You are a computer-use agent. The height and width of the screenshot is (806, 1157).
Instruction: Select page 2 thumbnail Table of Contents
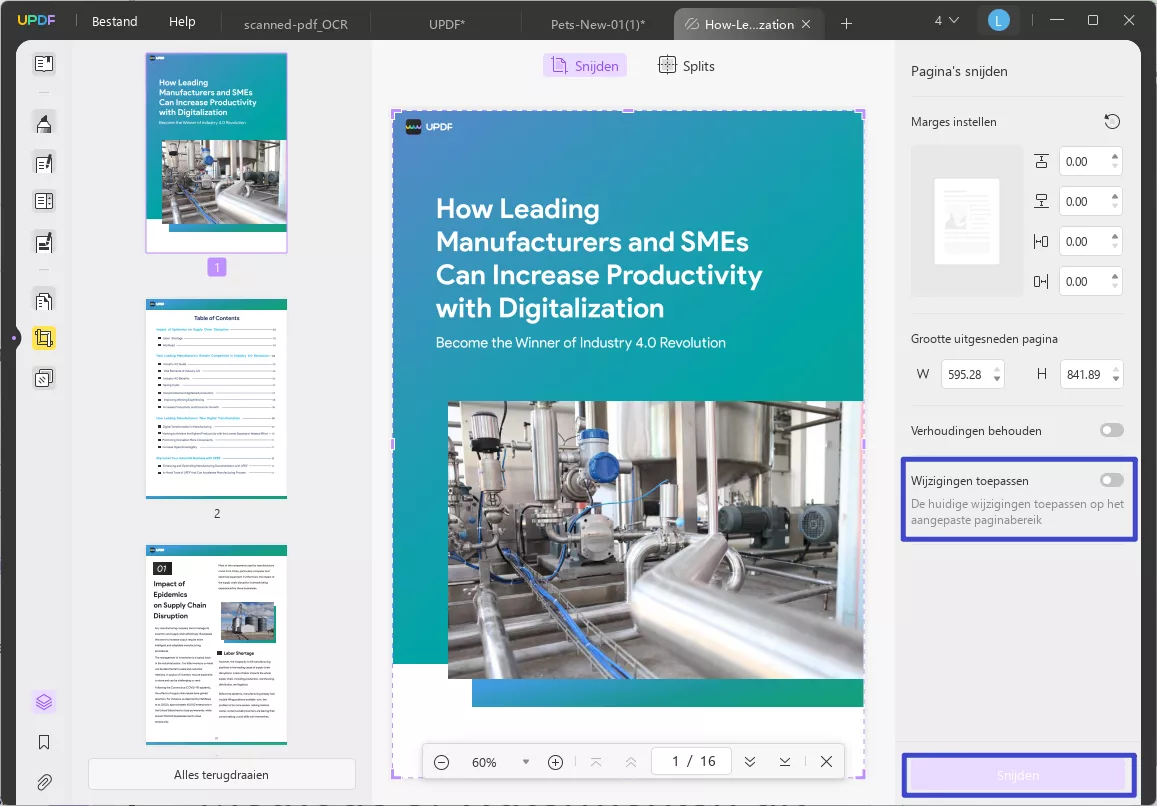tap(216, 399)
